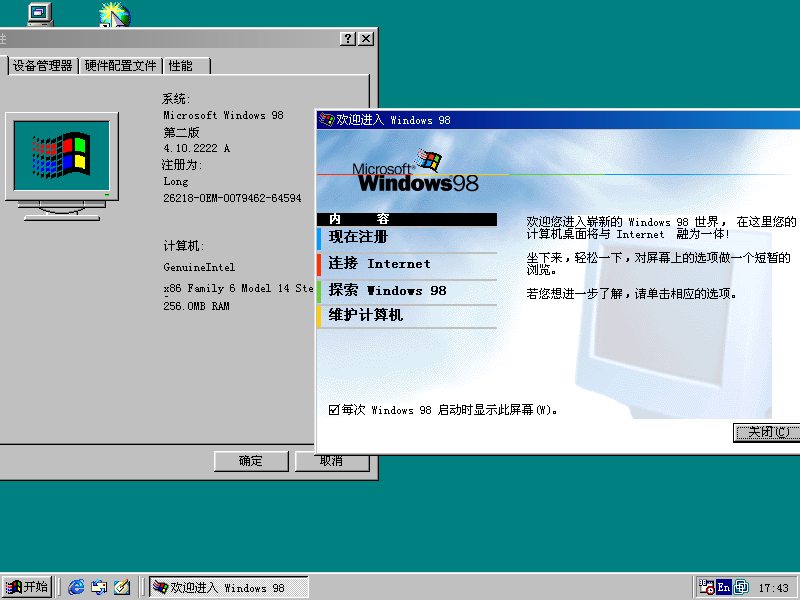The height and width of the screenshot is (600, 800).
Task: Click the paragraph starting '坐下来，轻松一下'
Action: coord(658,263)
